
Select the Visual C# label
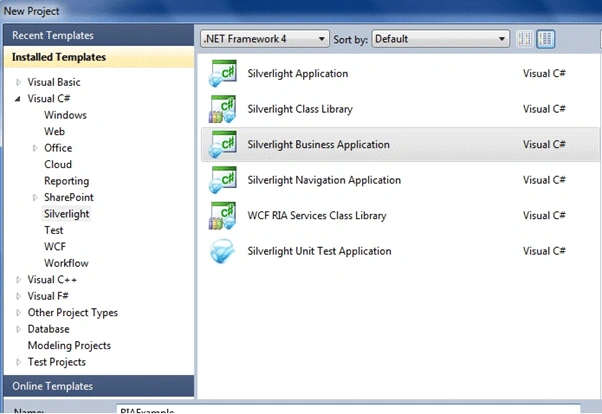49,99
